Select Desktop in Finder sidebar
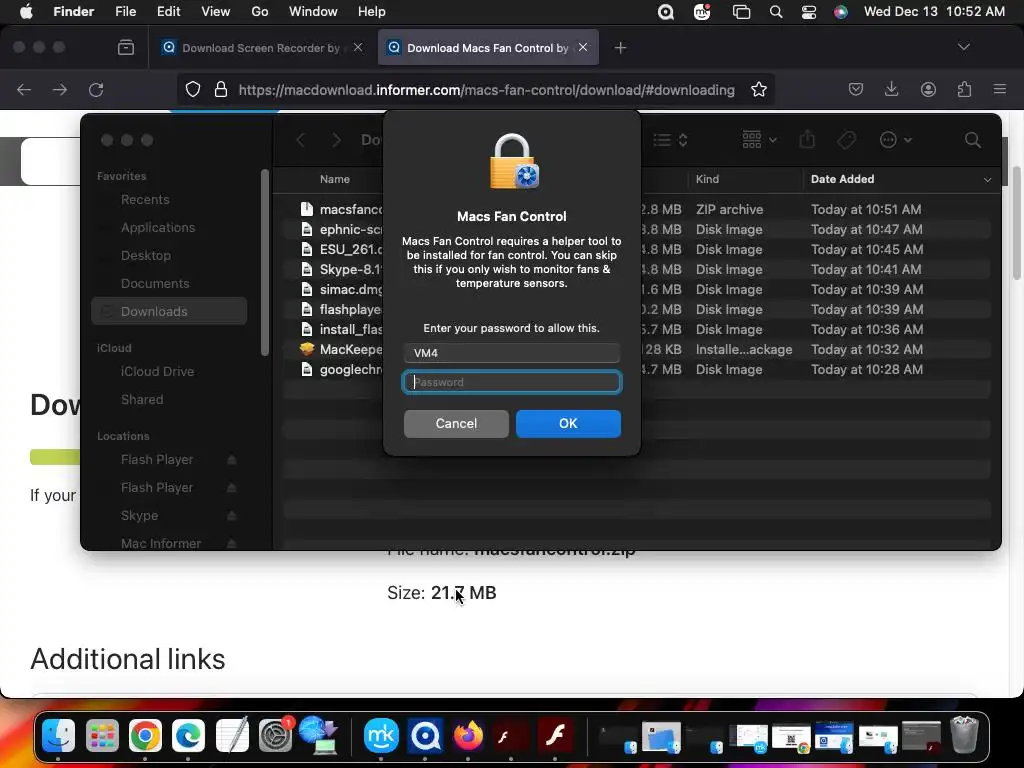Screen dimensions: 1024x768 [x=146, y=255]
